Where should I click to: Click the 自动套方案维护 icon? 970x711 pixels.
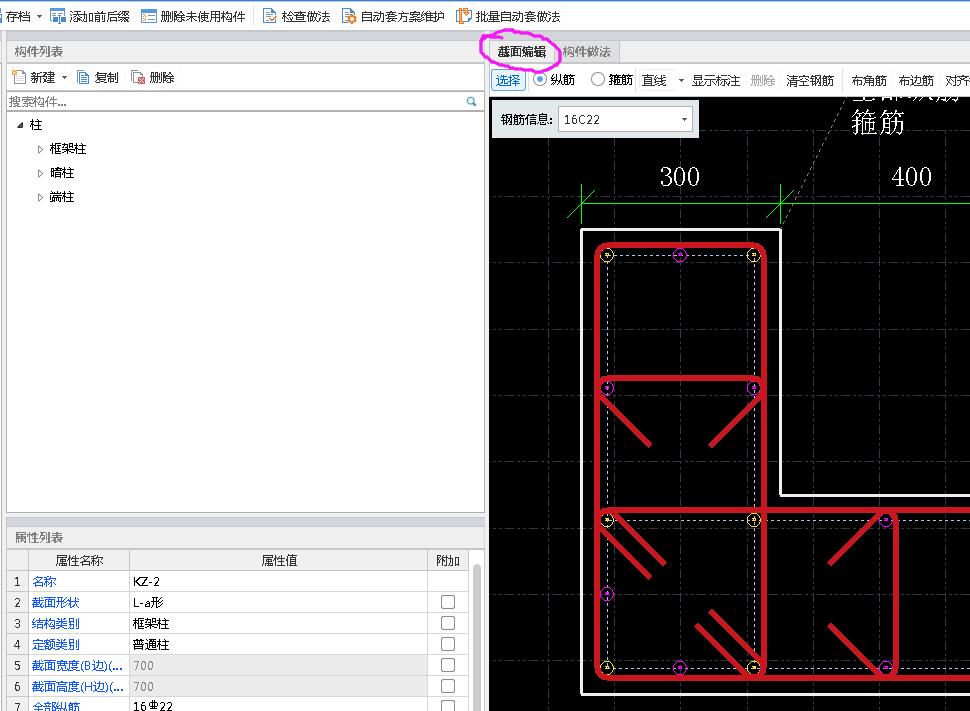[349, 16]
